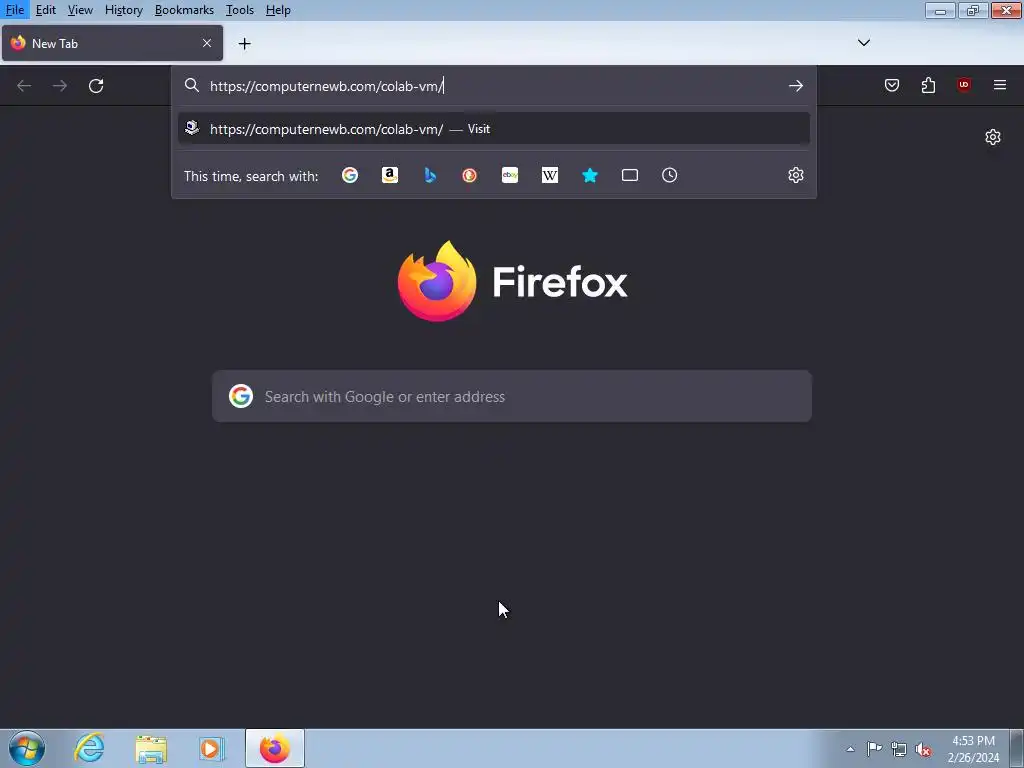Search this time with Bing
This screenshot has height=768, width=1024.
[x=430, y=175]
